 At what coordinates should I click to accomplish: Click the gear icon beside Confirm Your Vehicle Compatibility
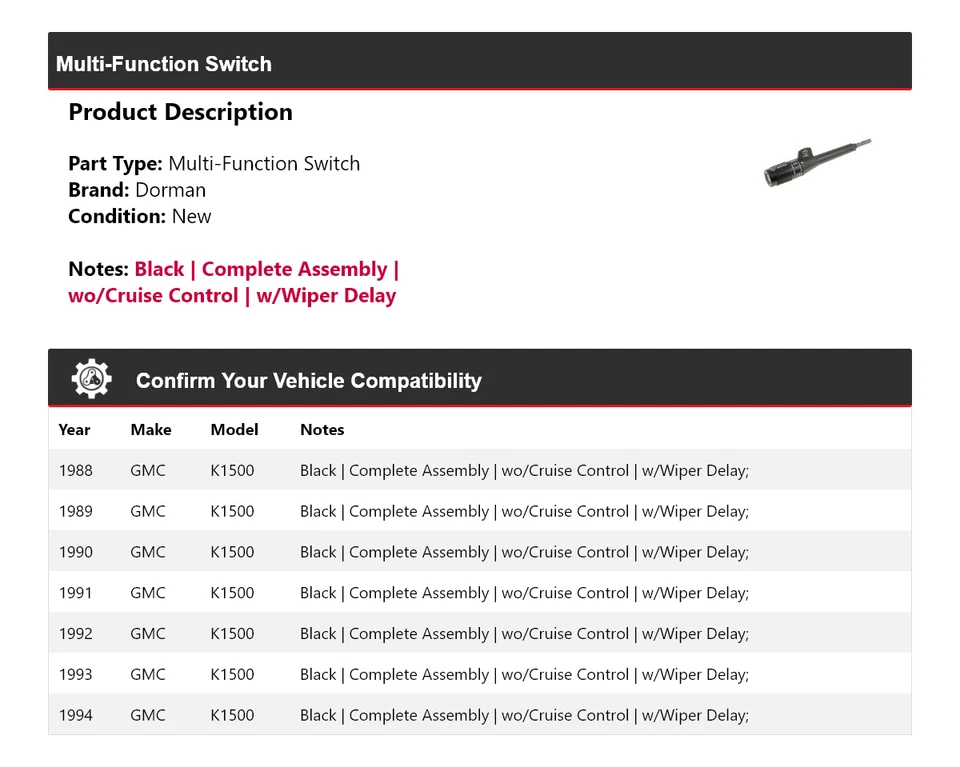click(91, 380)
